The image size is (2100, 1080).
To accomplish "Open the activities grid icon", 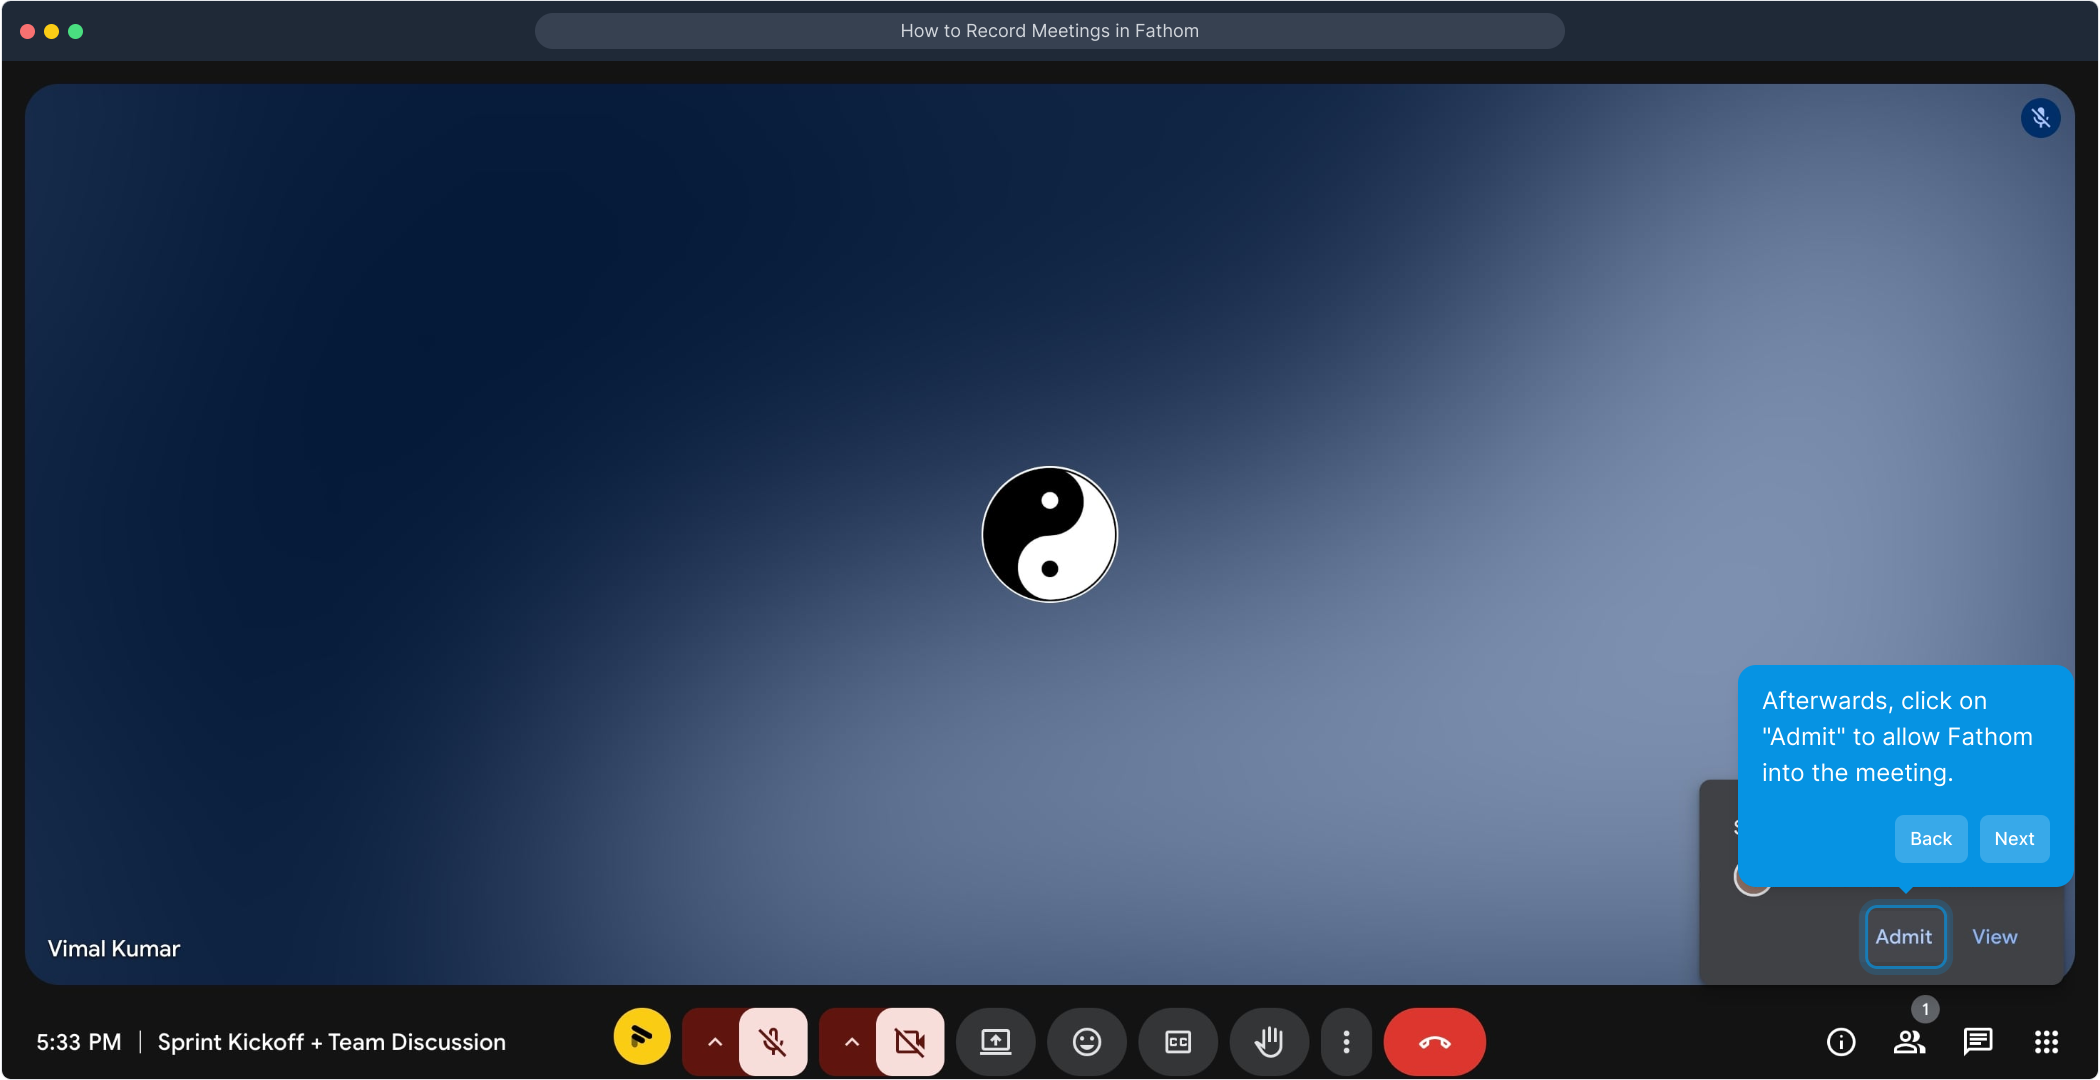I will point(2046,1042).
